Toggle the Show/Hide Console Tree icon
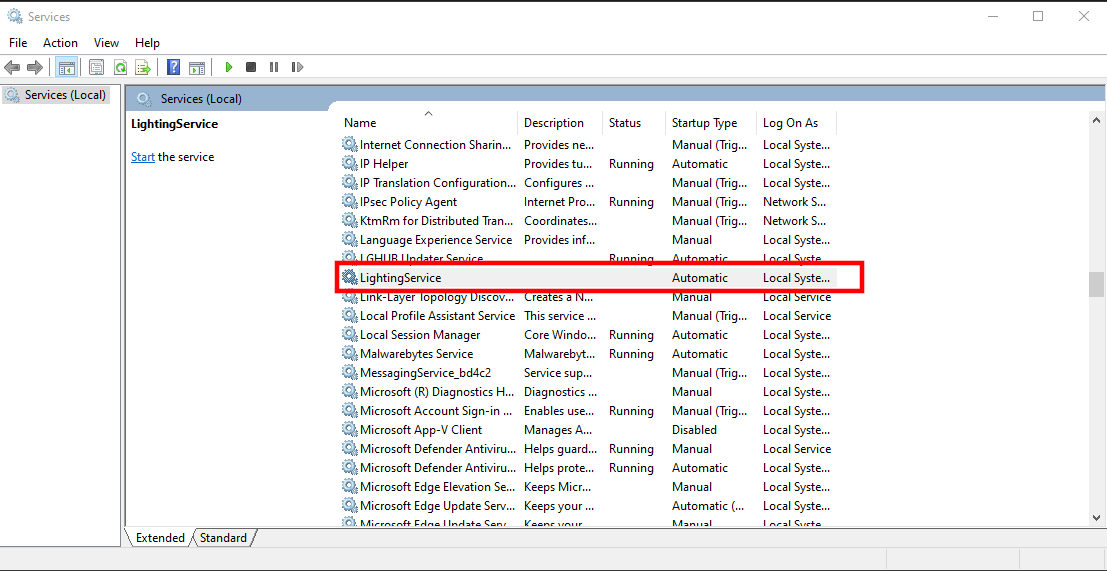Viewport: 1107px width, 571px height. pyautogui.click(x=67, y=67)
